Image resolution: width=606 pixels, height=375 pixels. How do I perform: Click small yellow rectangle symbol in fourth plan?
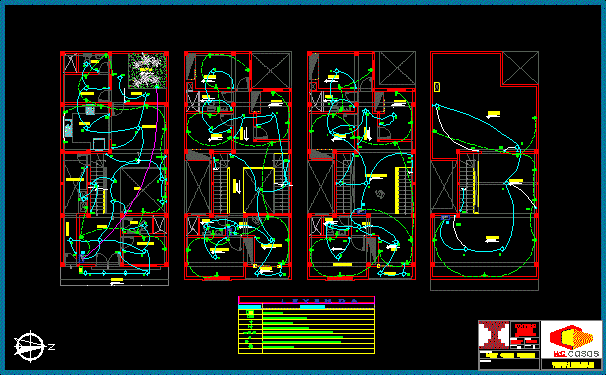click(x=437, y=87)
